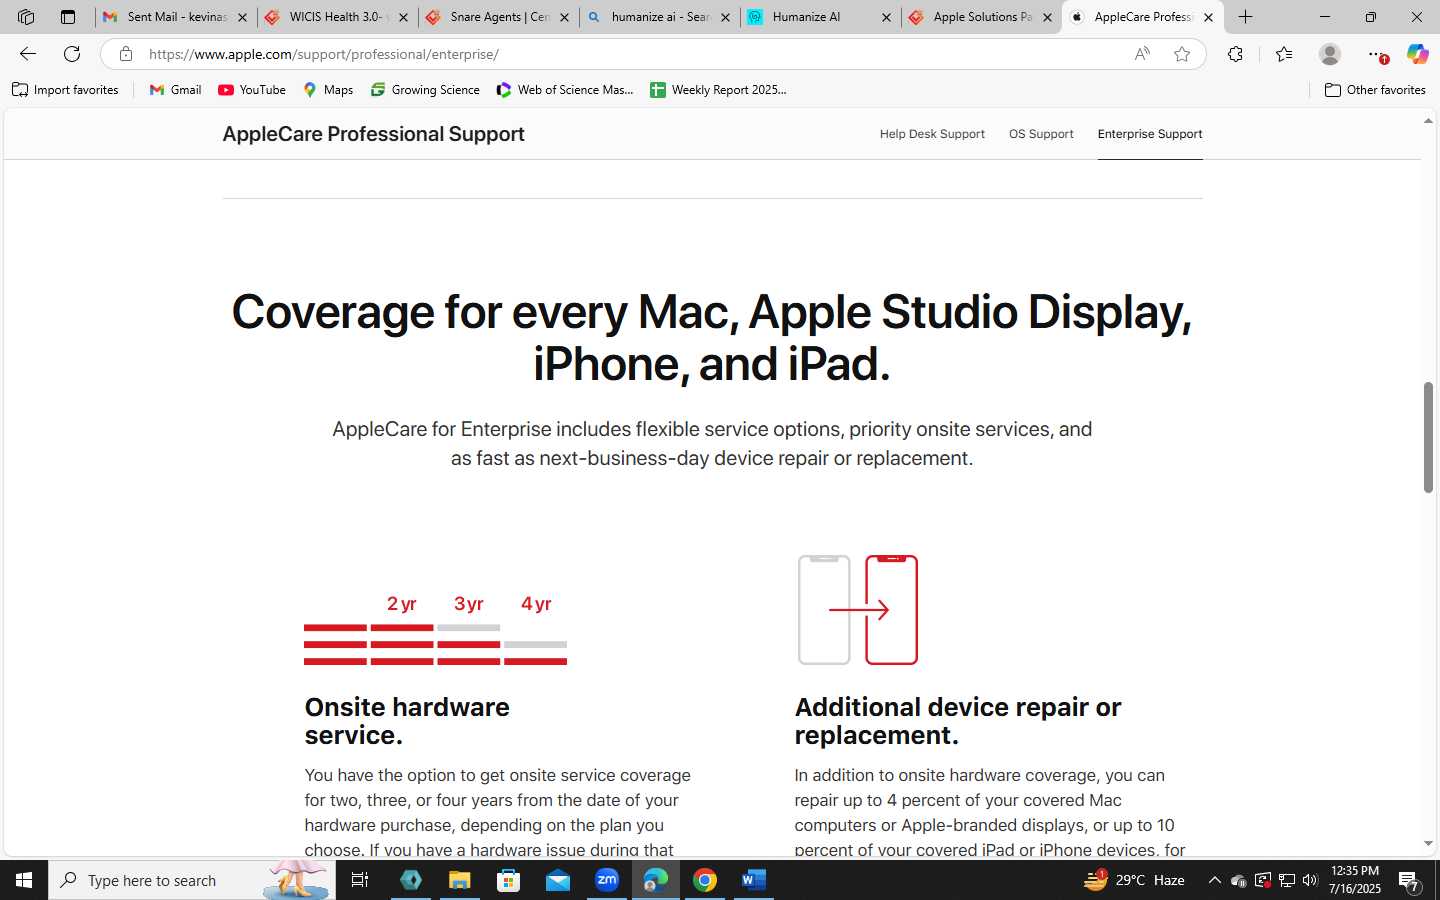
Task: Click AppleCare Professional Support heading link
Action: point(373,134)
